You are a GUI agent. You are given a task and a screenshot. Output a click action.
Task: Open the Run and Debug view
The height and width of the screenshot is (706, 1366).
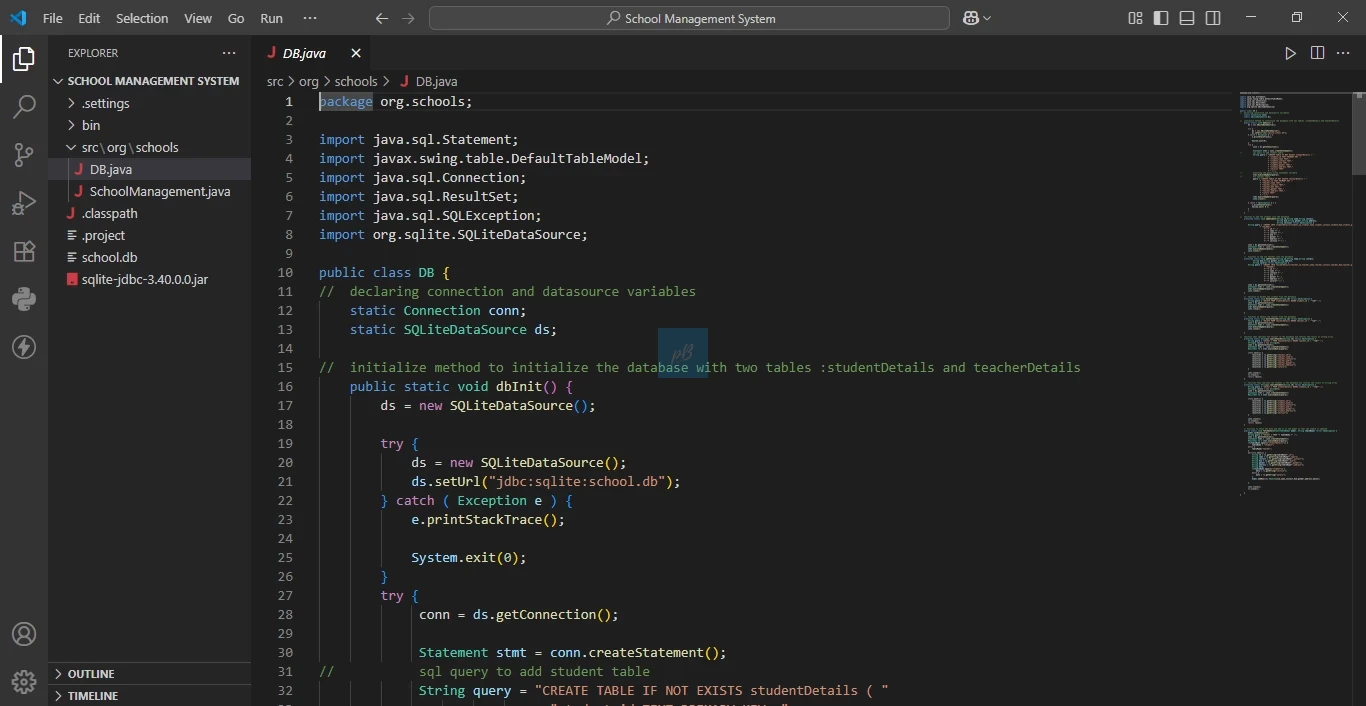[x=24, y=203]
